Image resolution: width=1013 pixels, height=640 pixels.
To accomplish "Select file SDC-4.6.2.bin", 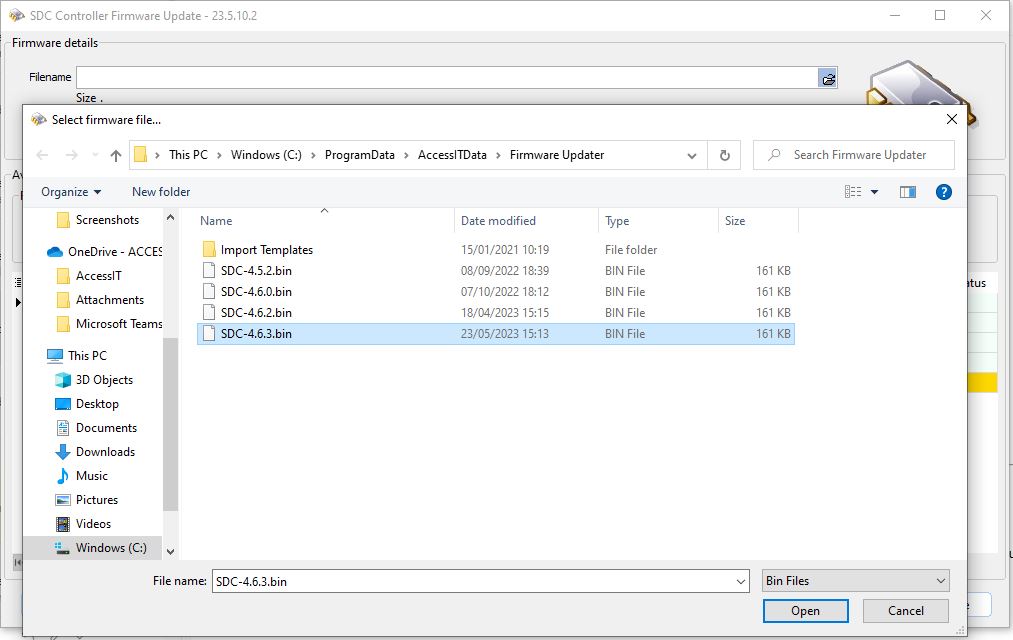I will (x=256, y=313).
